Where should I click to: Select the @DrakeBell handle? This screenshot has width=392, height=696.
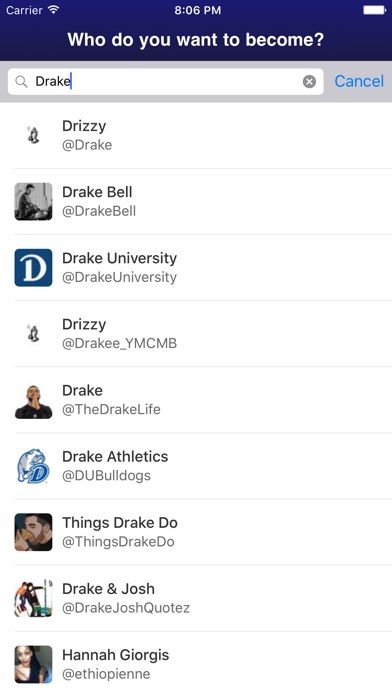tap(99, 211)
